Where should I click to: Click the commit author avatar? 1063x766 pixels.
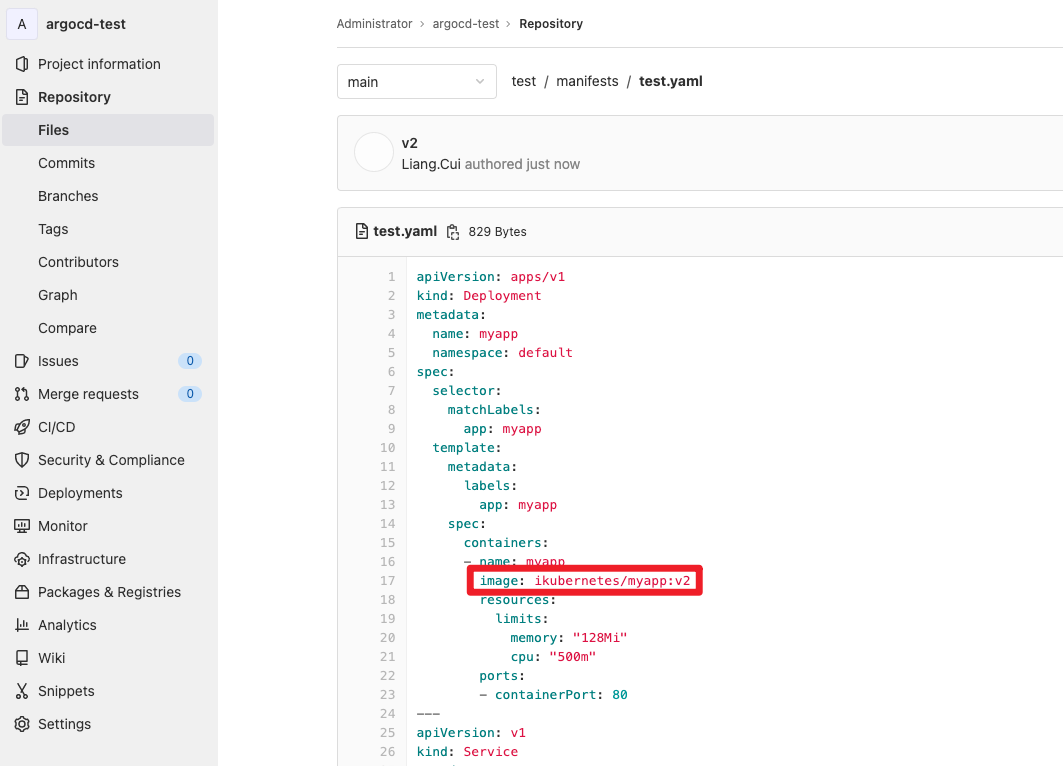[374, 153]
